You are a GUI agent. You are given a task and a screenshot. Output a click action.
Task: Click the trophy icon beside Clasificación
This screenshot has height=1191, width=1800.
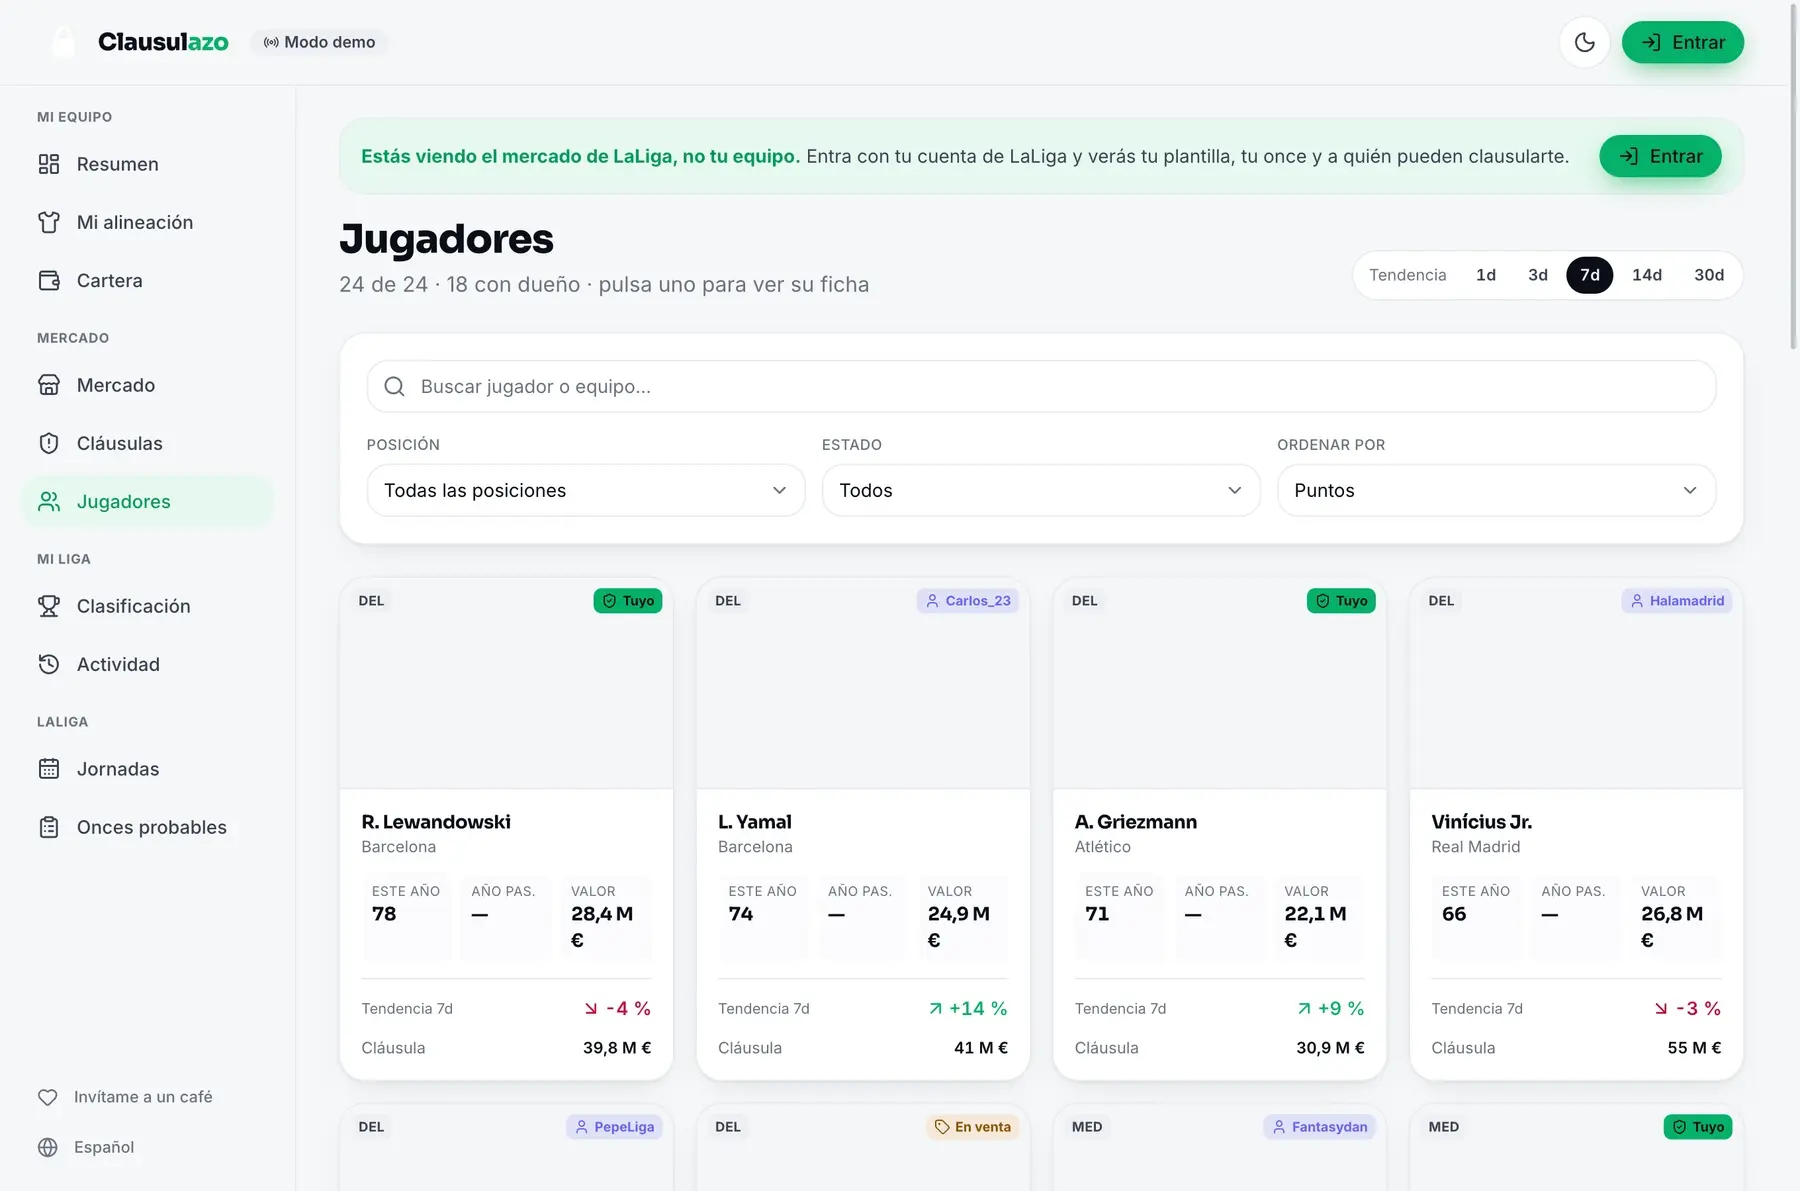pyautogui.click(x=49, y=606)
